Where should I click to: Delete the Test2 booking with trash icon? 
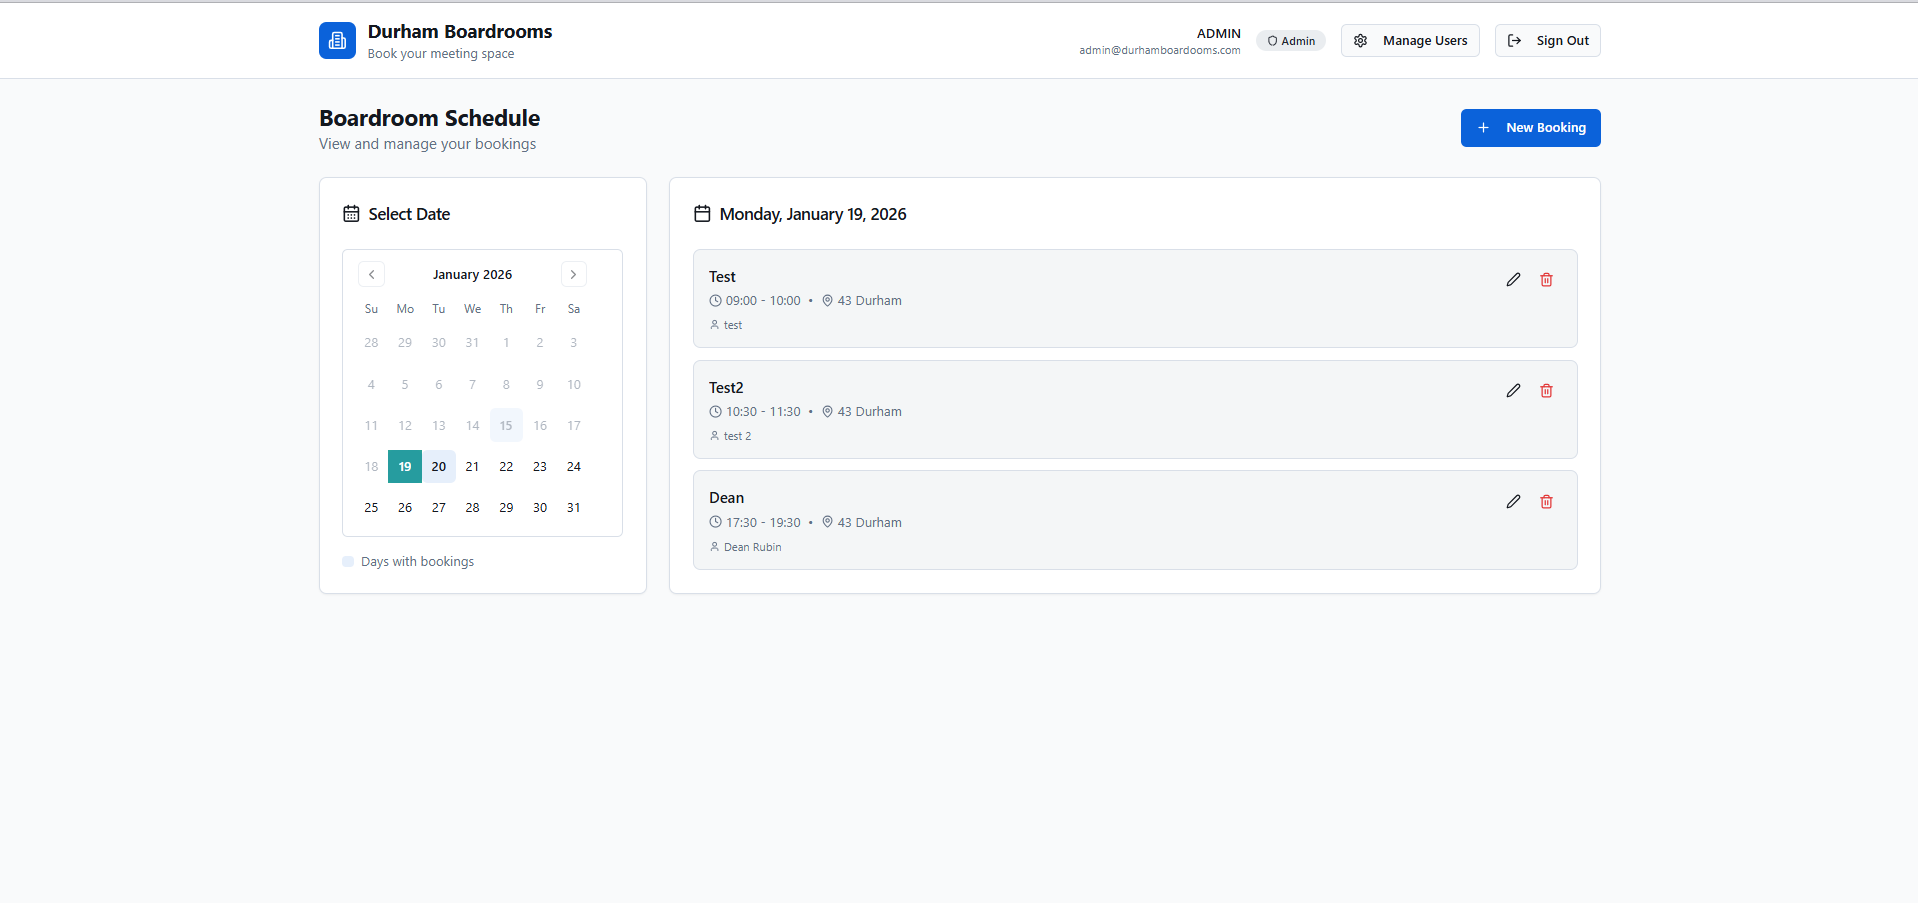click(x=1546, y=391)
